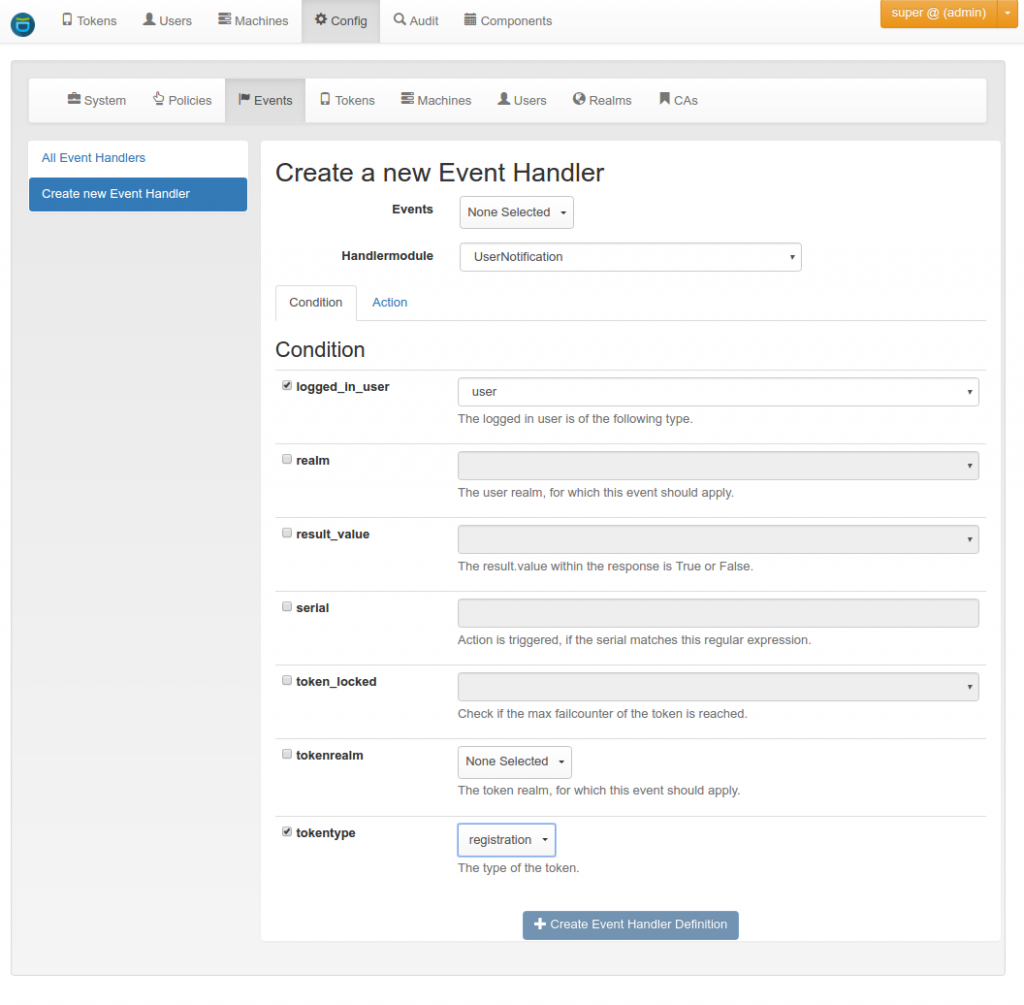This screenshot has width=1024, height=1005.
Task: Open the Audit menu in top navbar
Action: (x=416, y=21)
